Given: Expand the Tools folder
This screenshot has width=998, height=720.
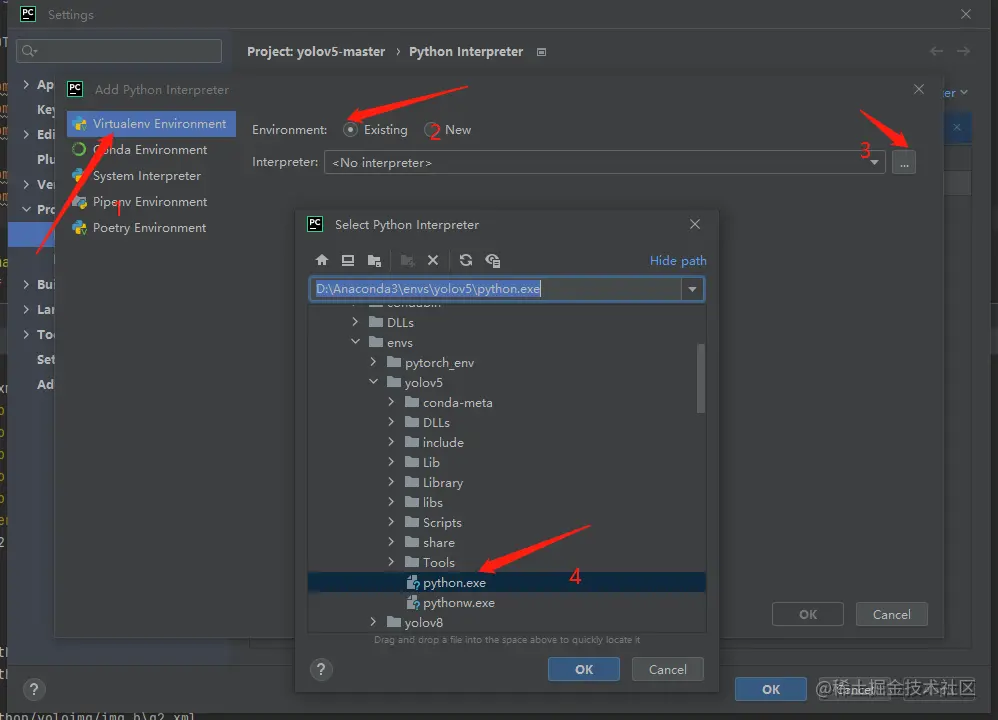Looking at the screenshot, I should 391,562.
